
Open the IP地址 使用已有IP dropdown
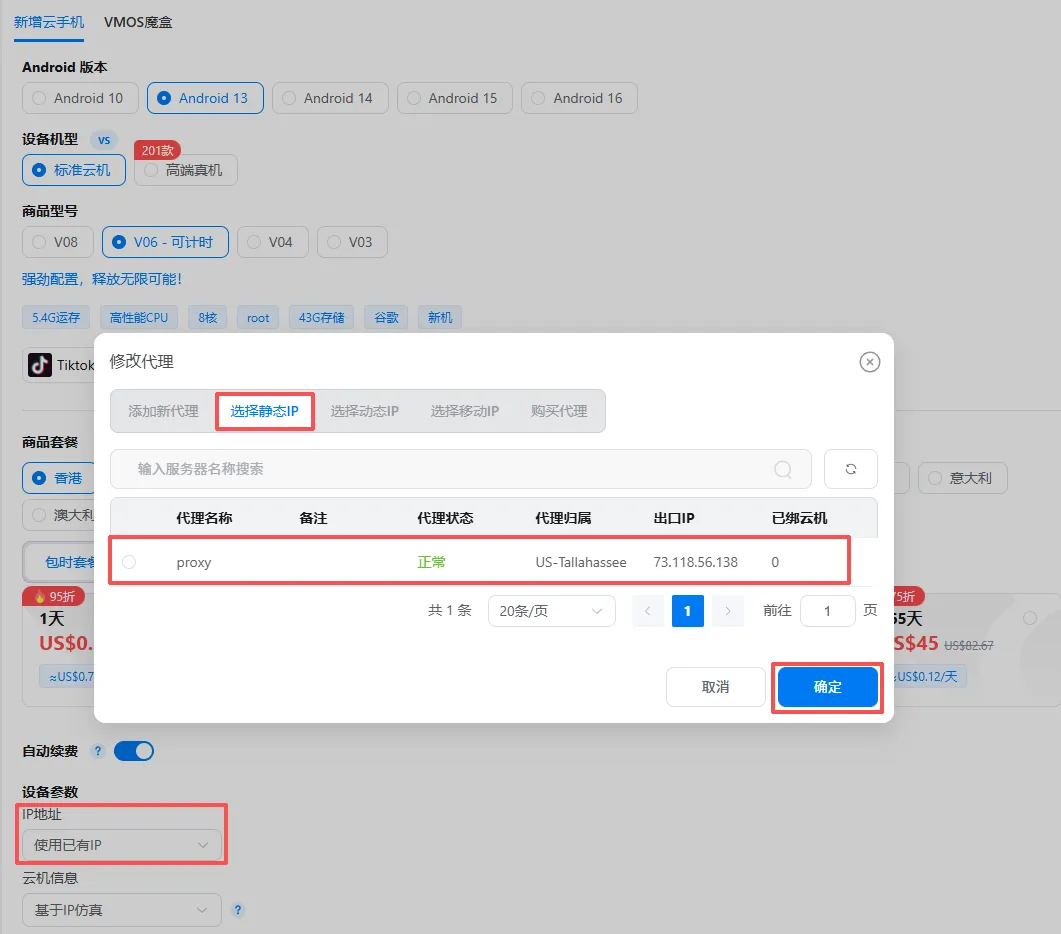point(120,844)
